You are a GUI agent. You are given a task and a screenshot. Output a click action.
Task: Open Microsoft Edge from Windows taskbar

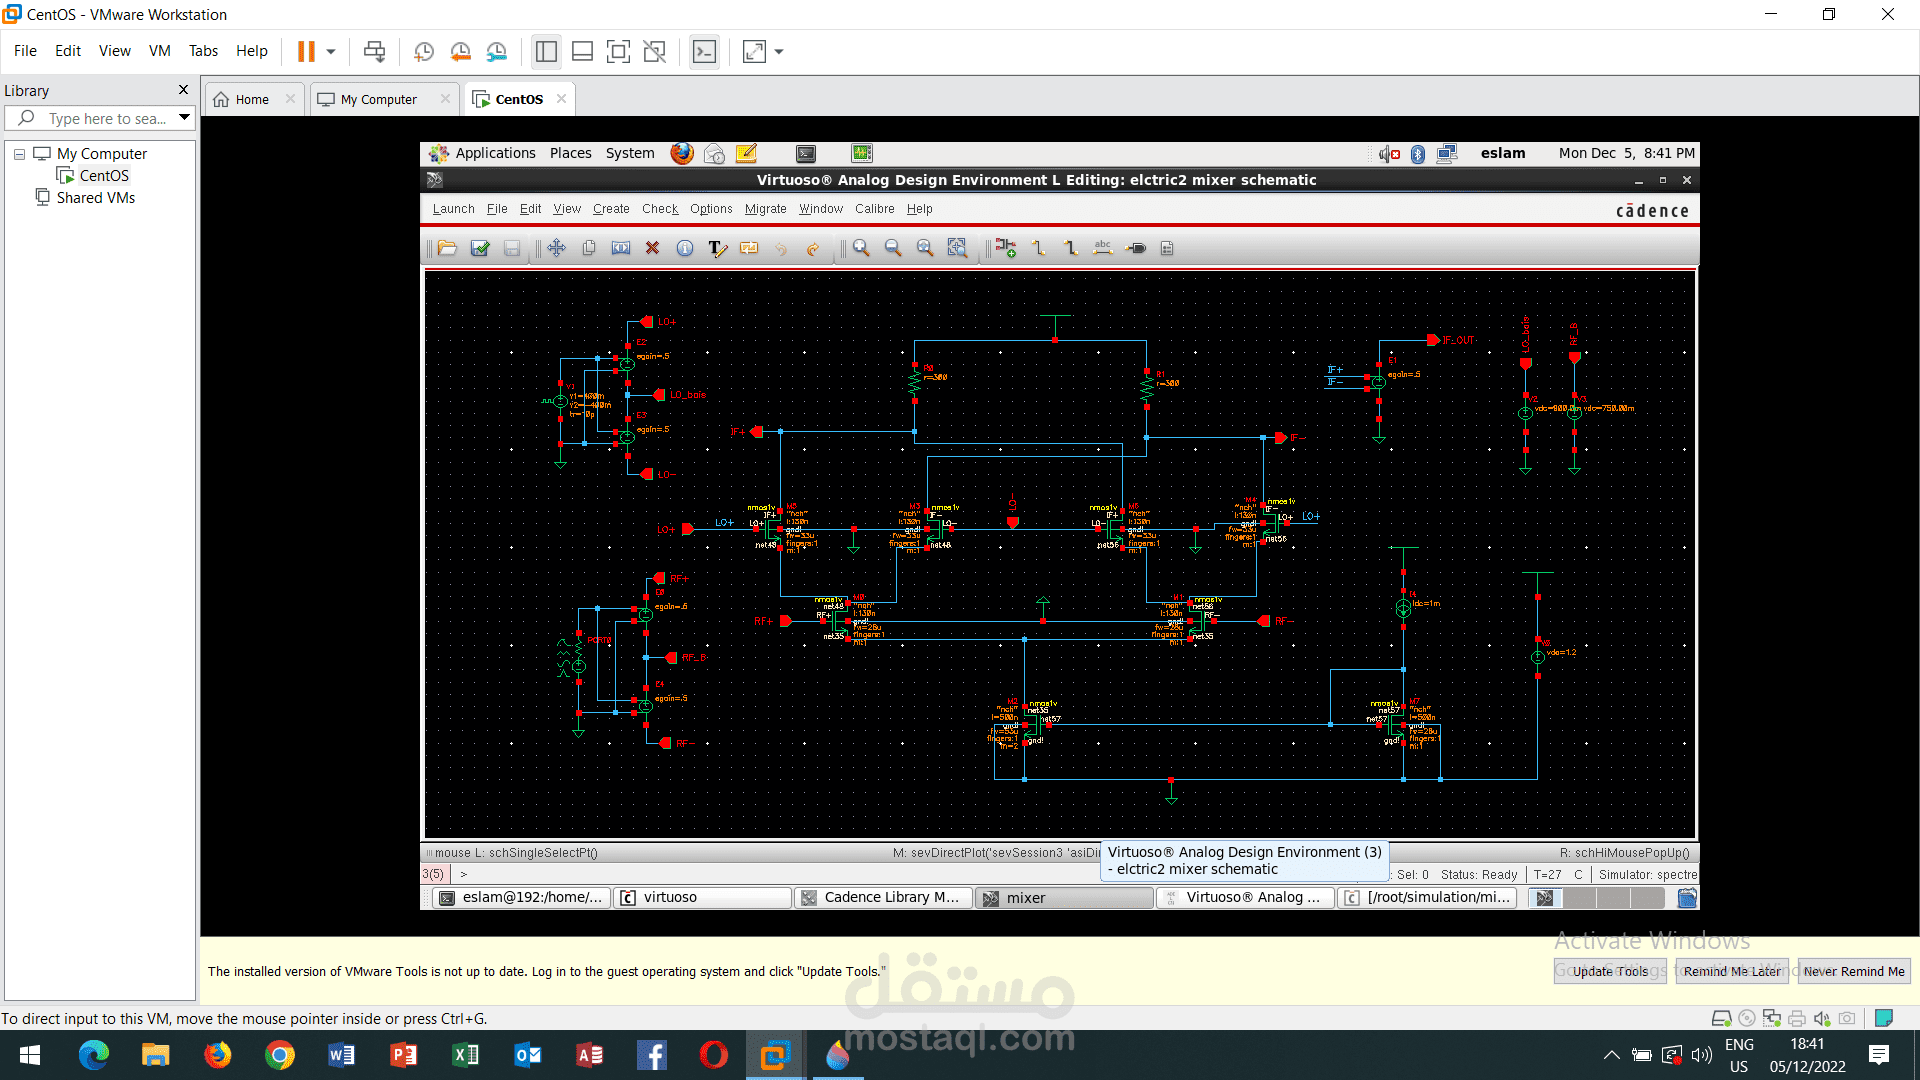94,1055
